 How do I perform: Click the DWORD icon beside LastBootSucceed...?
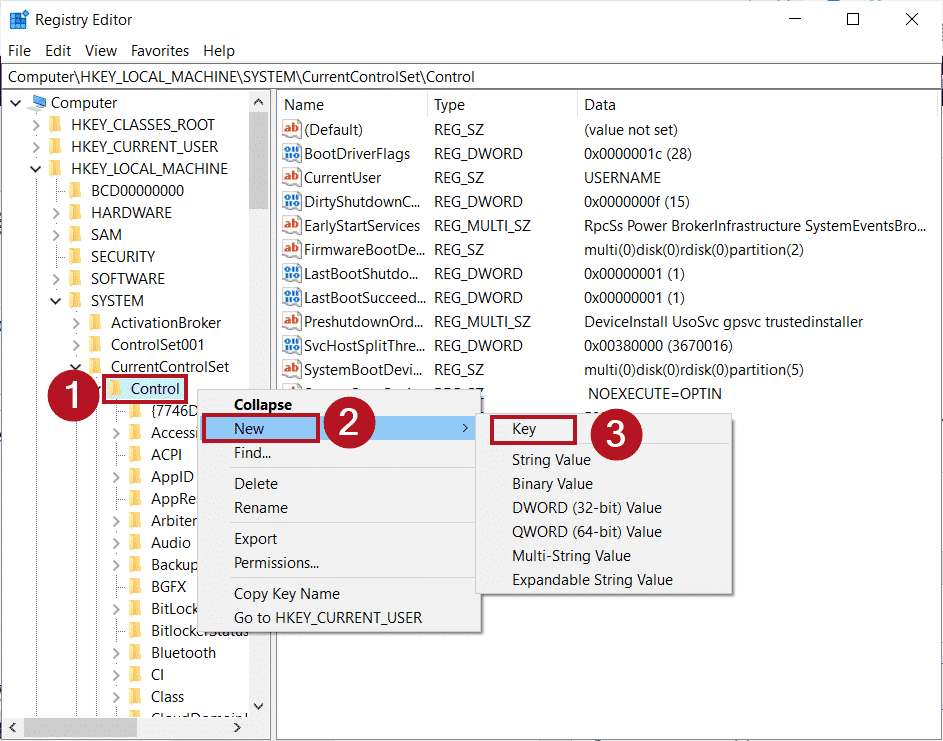(292, 297)
